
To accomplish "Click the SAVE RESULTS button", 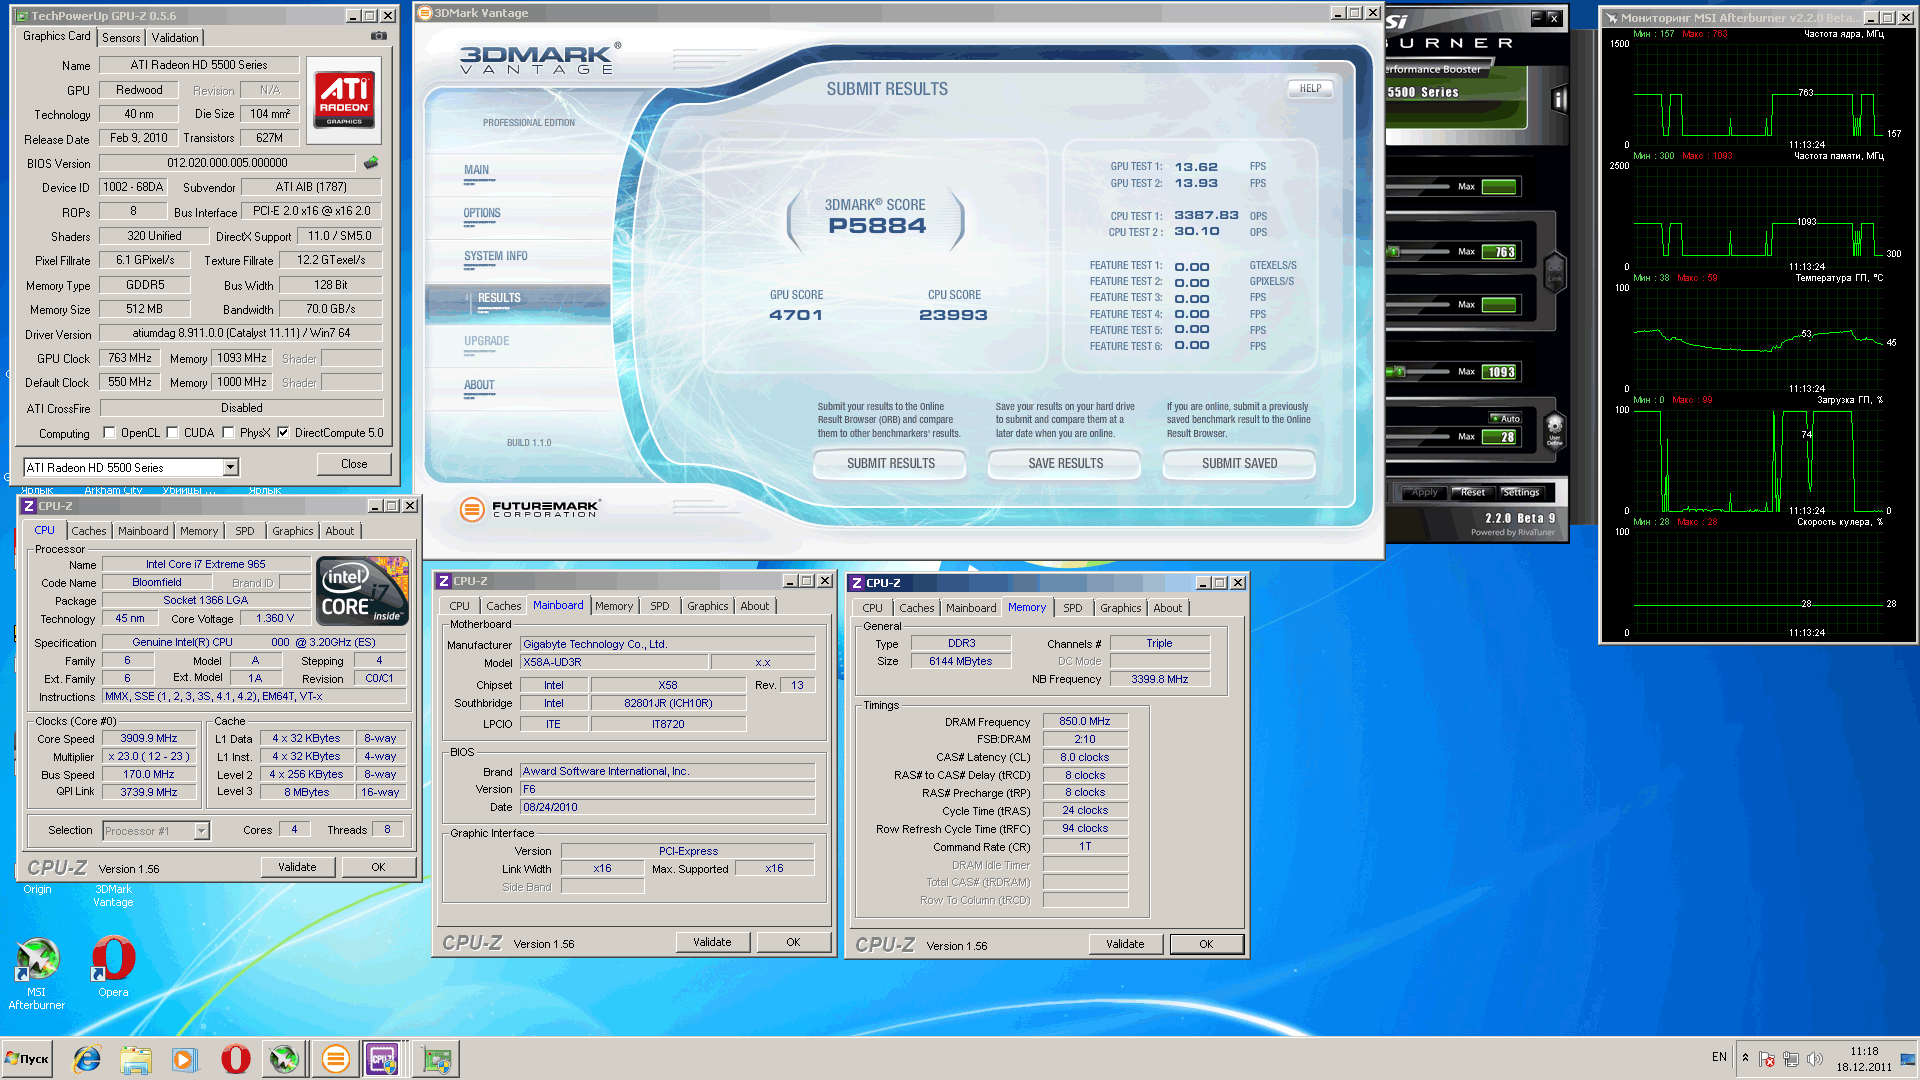I will tap(1065, 463).
